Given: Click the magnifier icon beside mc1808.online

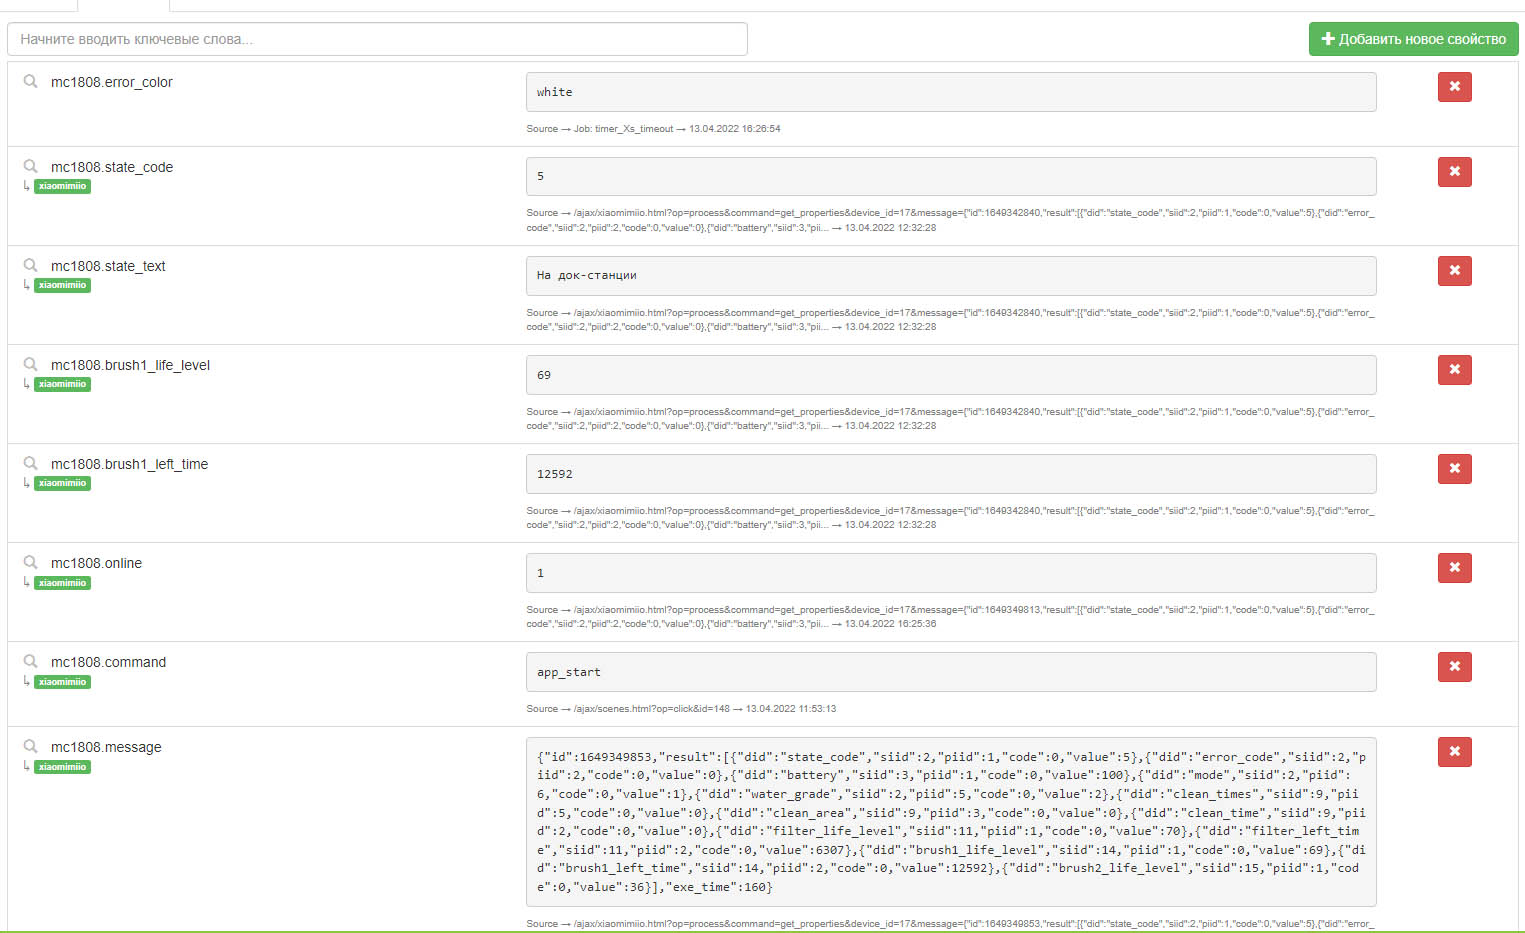Looking at the screenshot, I should 31,562.
